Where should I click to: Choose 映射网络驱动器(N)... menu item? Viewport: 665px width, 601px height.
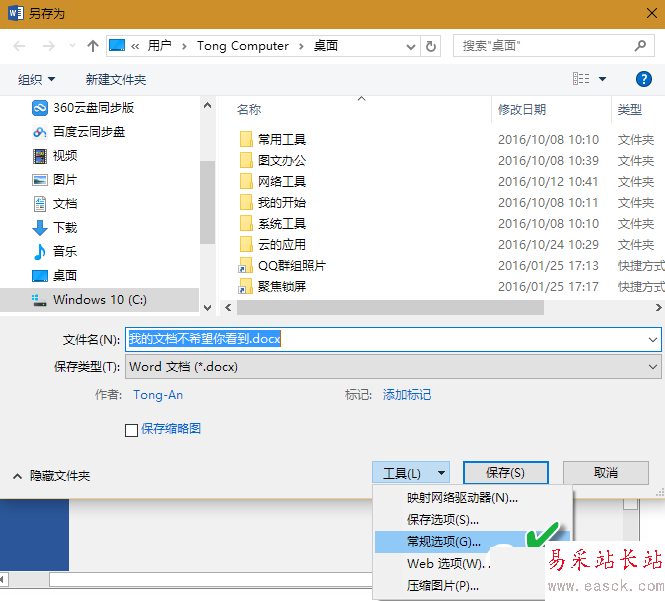[x=473, y=498]
